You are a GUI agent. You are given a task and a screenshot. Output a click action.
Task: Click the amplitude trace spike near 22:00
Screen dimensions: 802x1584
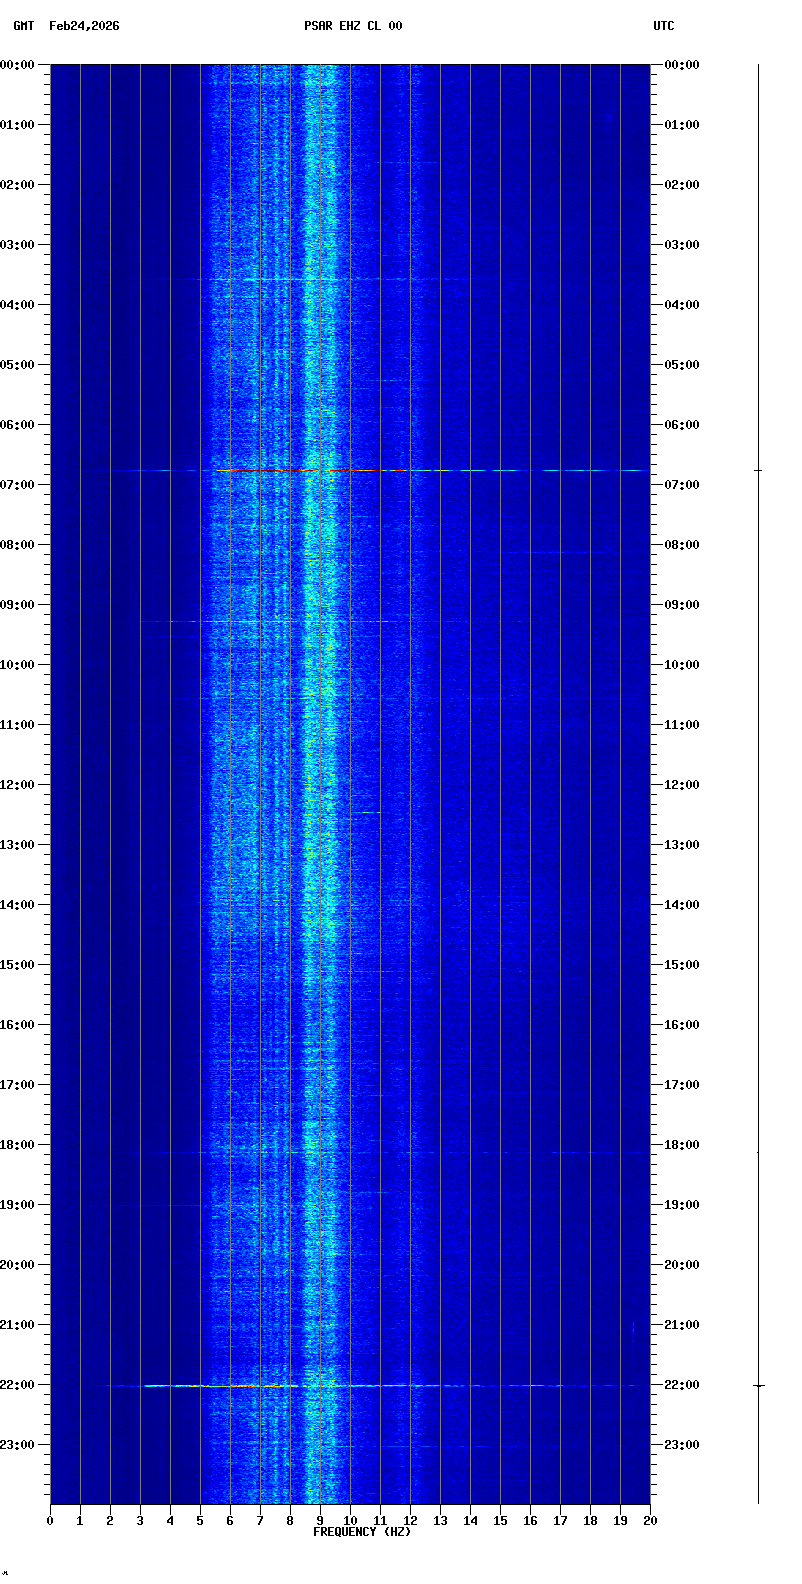point(759,1386)
